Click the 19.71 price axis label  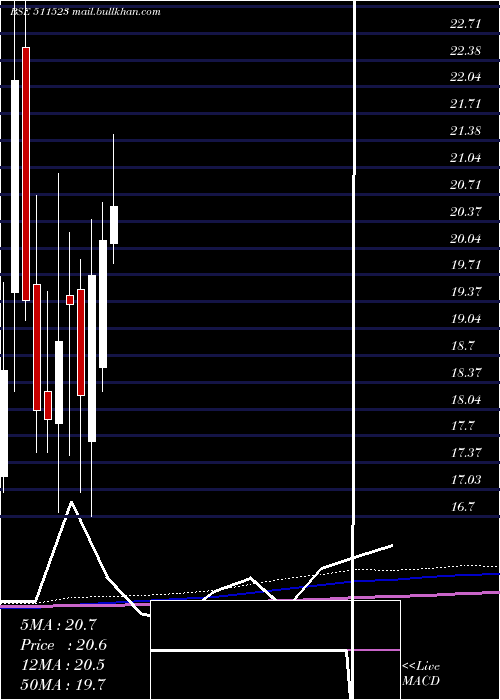466,265
